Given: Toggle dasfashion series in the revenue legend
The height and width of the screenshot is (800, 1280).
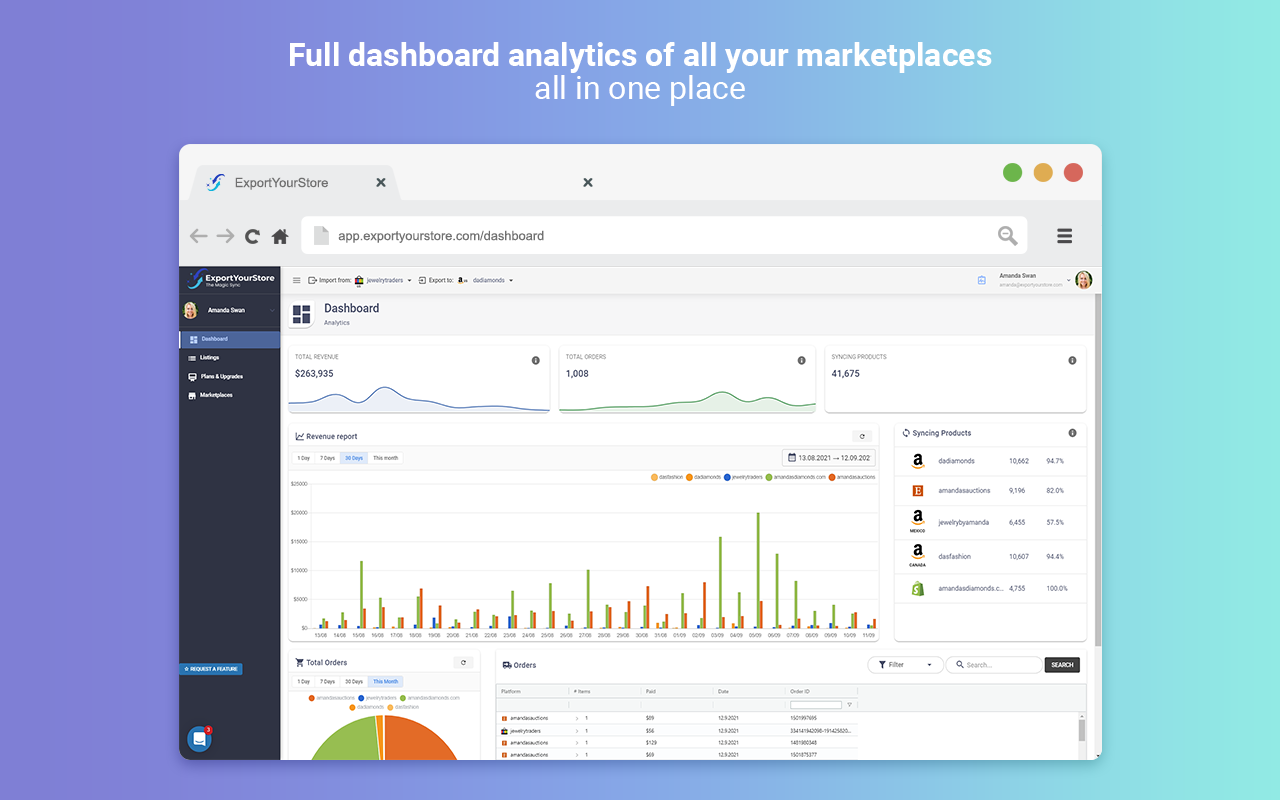Looking at the screenshot, I should (667, 478).
